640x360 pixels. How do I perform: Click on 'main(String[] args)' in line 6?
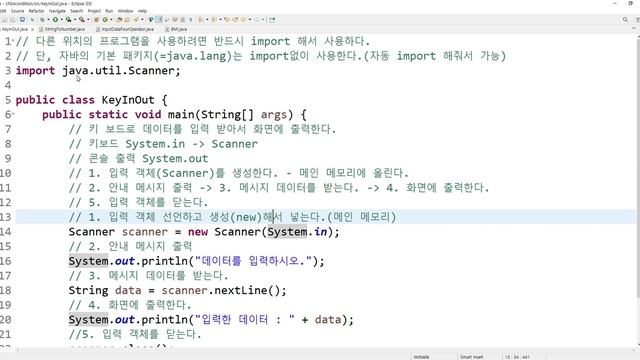coord(230,115)
